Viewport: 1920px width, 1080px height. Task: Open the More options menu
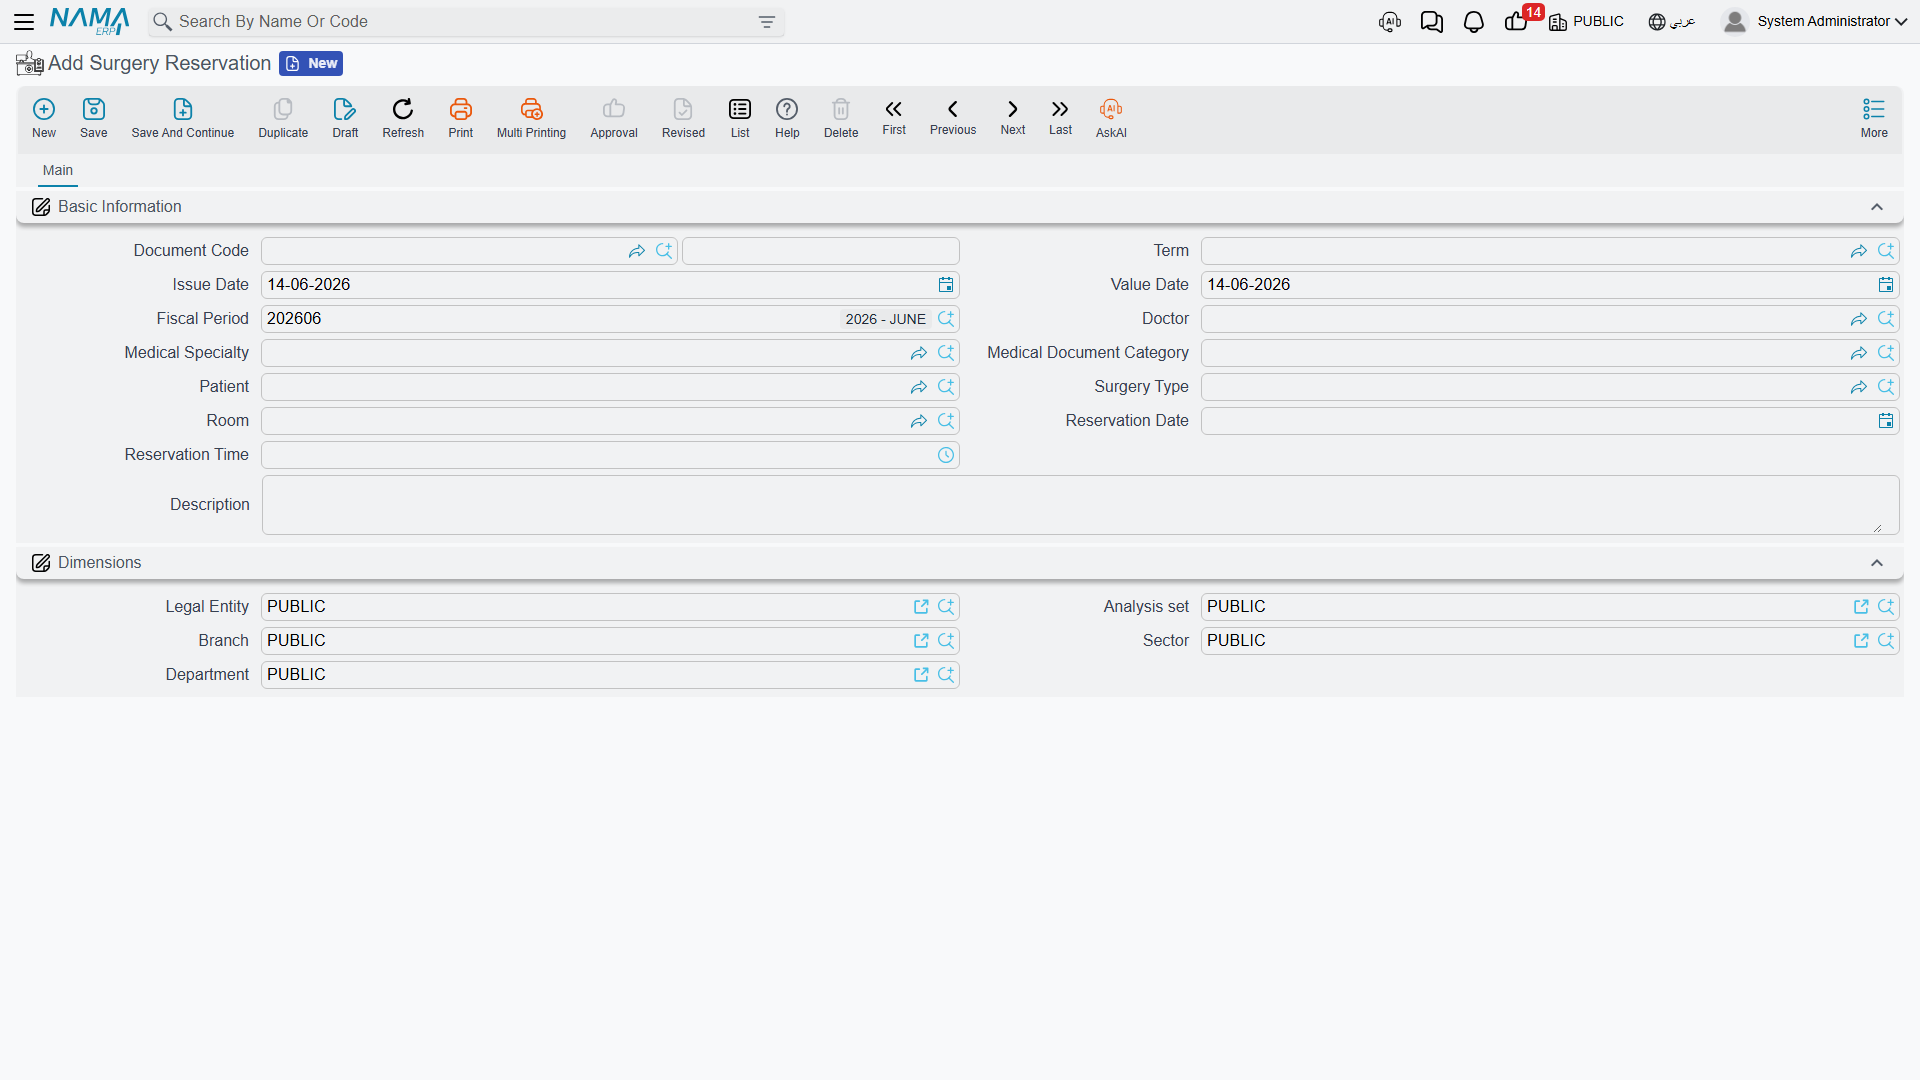pyautogui.click(x=1874, y=118)
